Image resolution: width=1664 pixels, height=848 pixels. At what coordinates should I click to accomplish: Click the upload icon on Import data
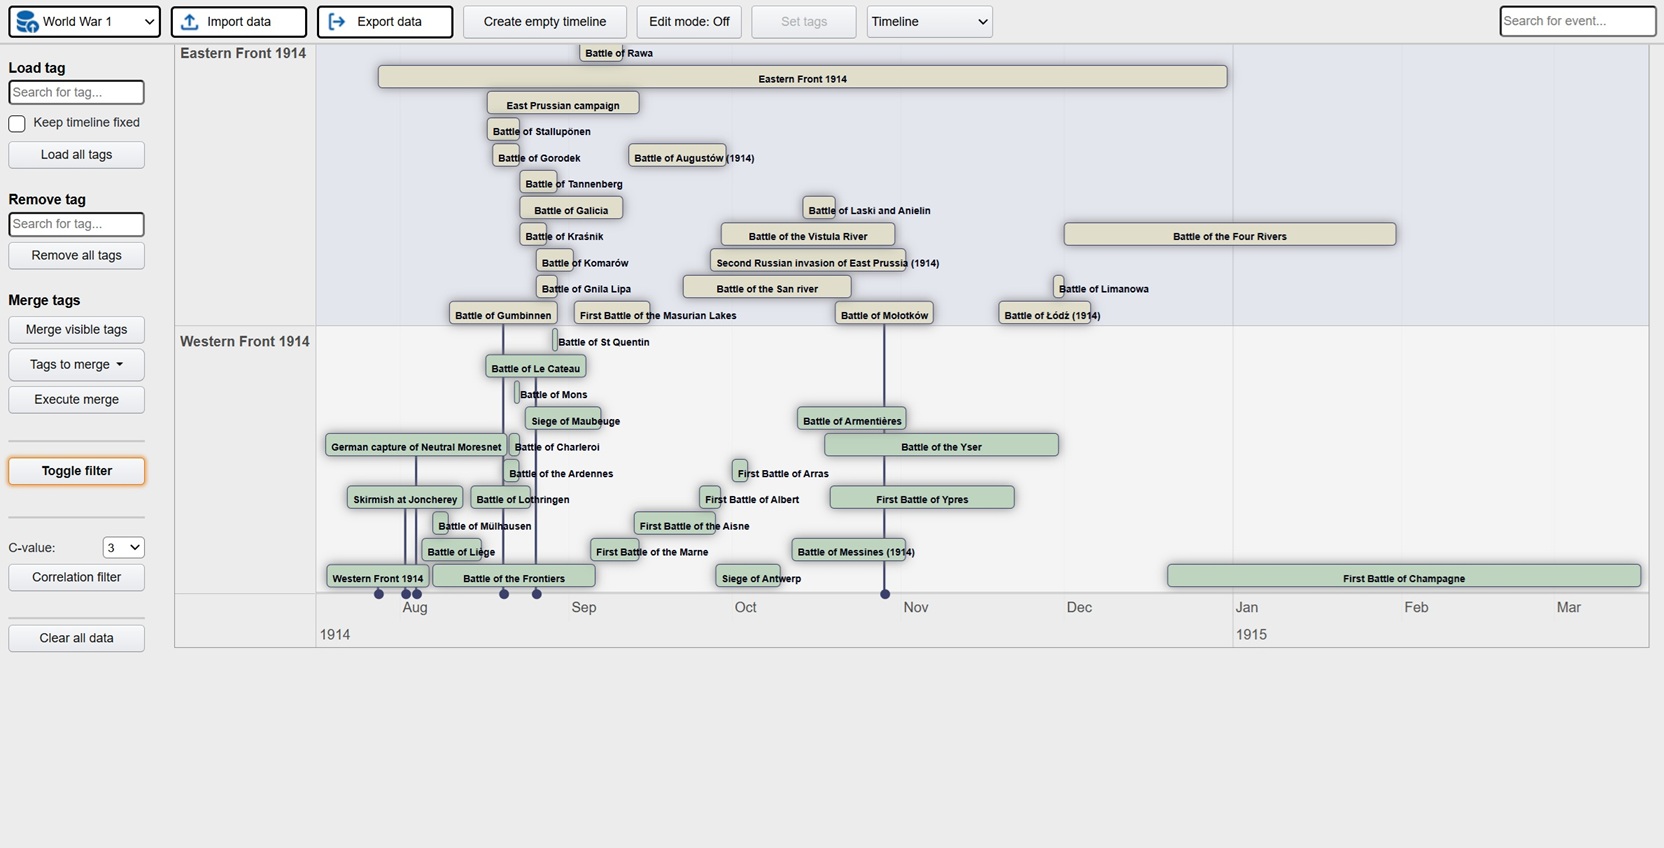coord(189,21)
